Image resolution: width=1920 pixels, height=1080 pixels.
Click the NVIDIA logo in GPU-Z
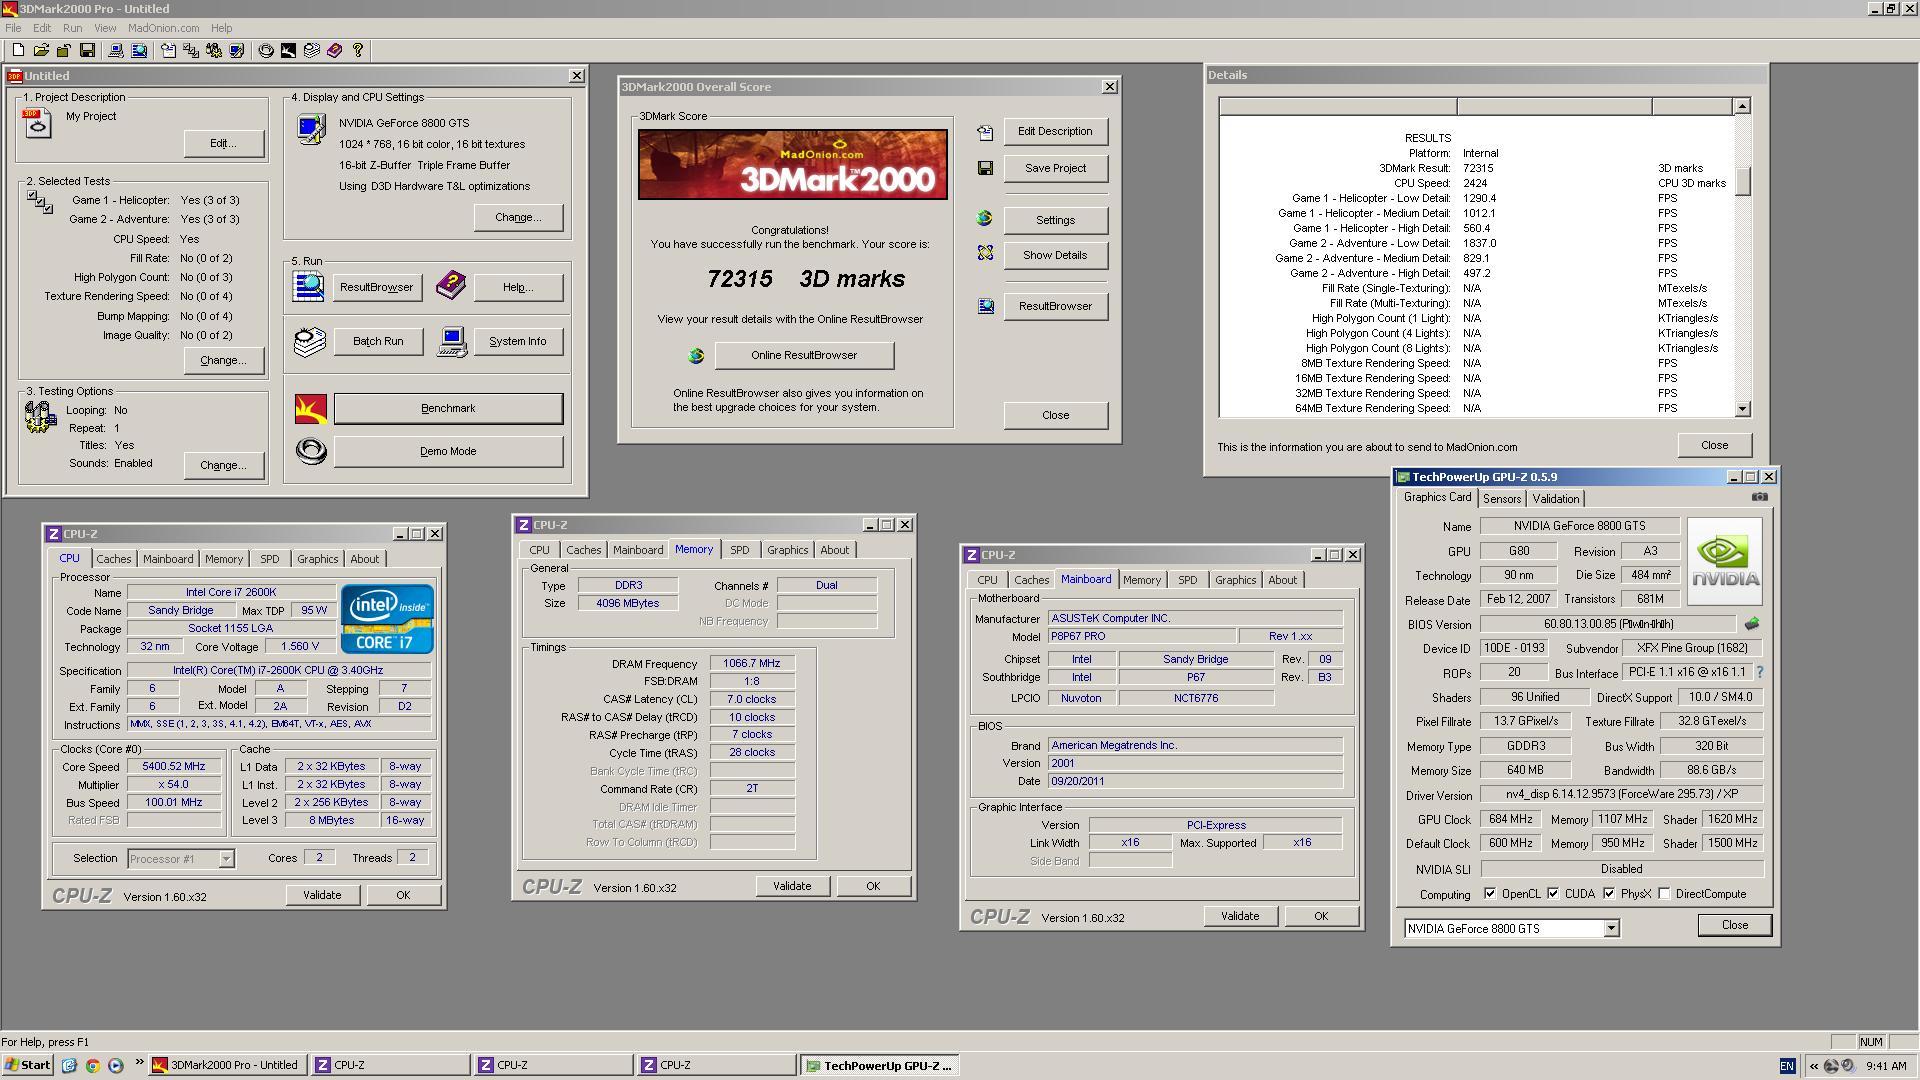coord(1725,561)
